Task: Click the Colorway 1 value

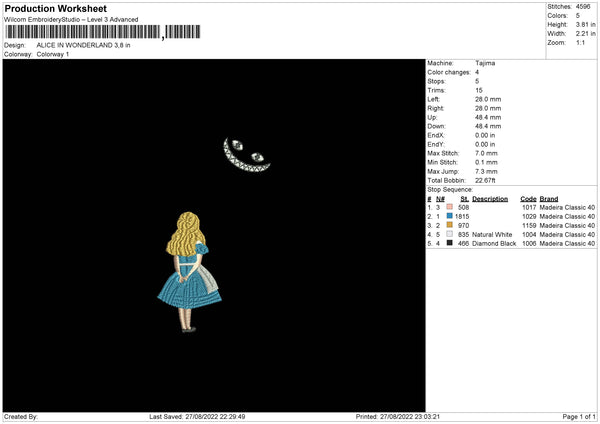Action: [53, 54]
